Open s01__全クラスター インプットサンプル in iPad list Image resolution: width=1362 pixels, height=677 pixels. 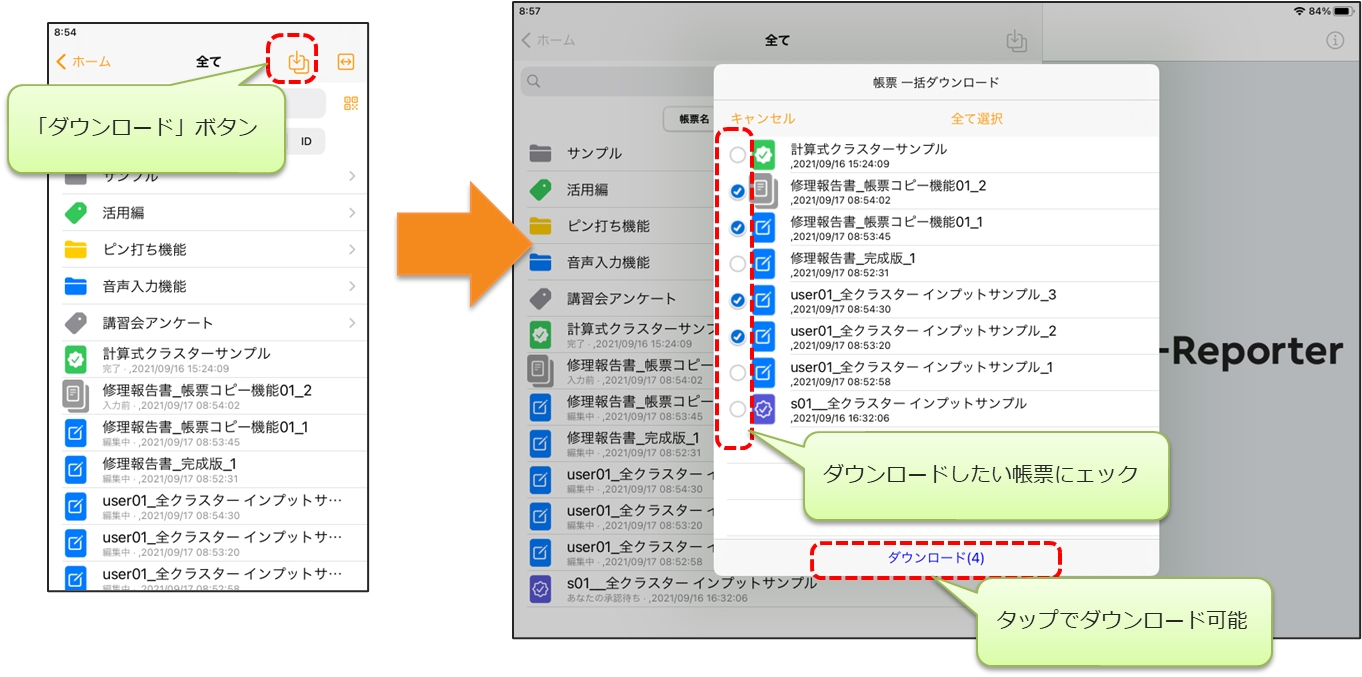pos(690,589)
